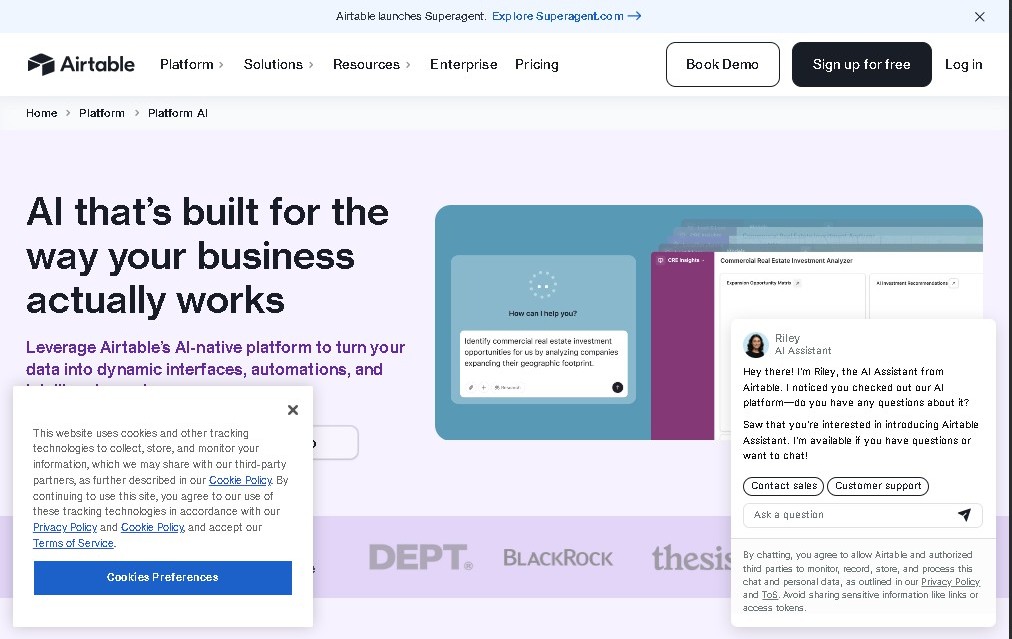Click the Book Demo button

[x=722, y=65]
